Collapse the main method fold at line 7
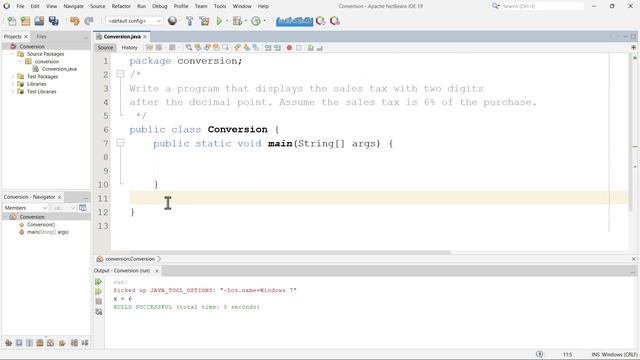 coord(120,143)
